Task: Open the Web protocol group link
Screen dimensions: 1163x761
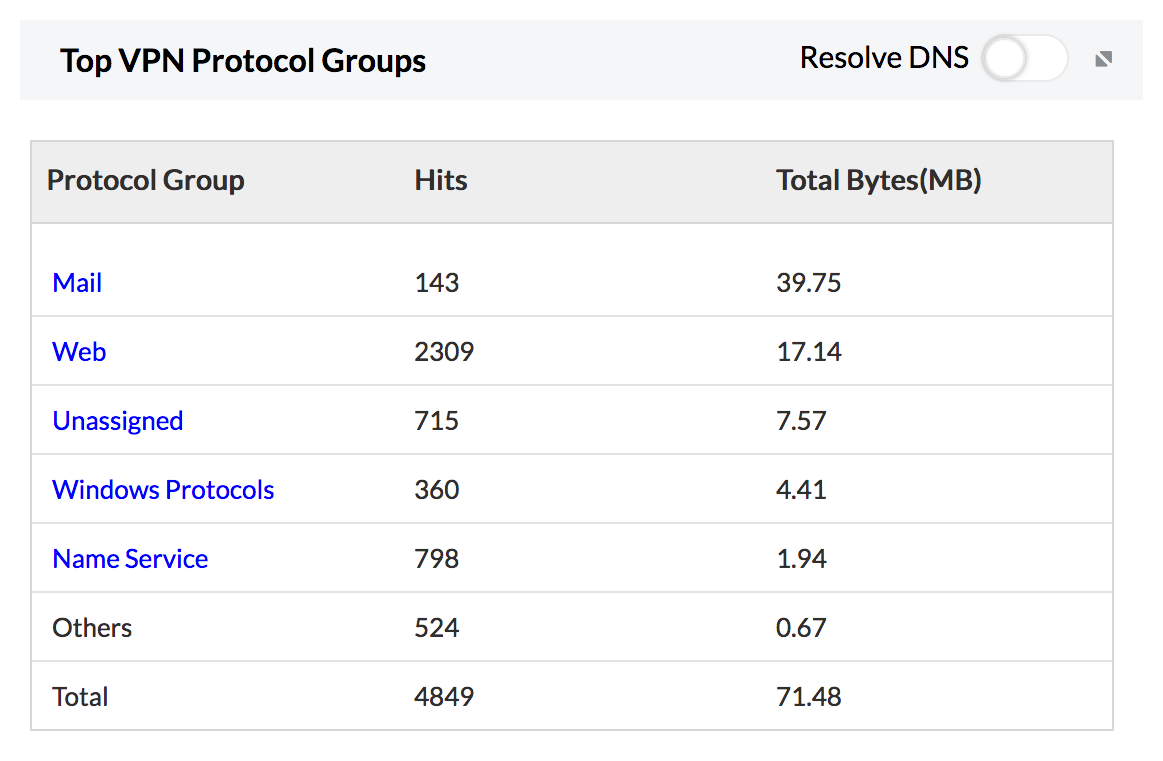Action: click(x=79, y=352)
